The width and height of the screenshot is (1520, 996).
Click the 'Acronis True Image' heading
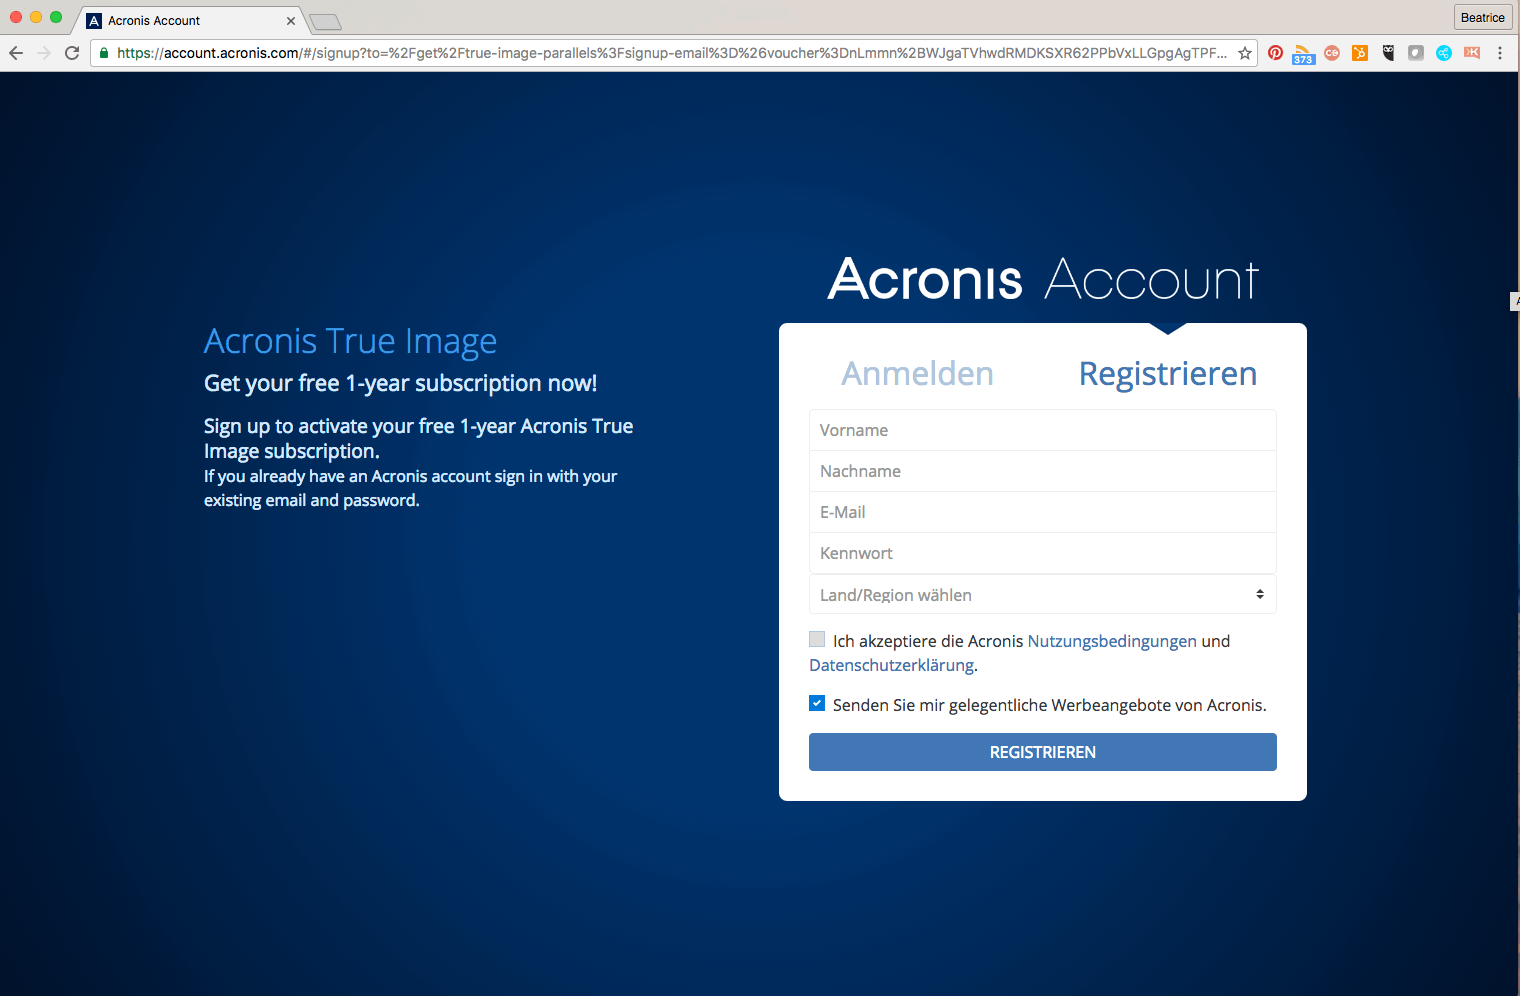(350, 341)
